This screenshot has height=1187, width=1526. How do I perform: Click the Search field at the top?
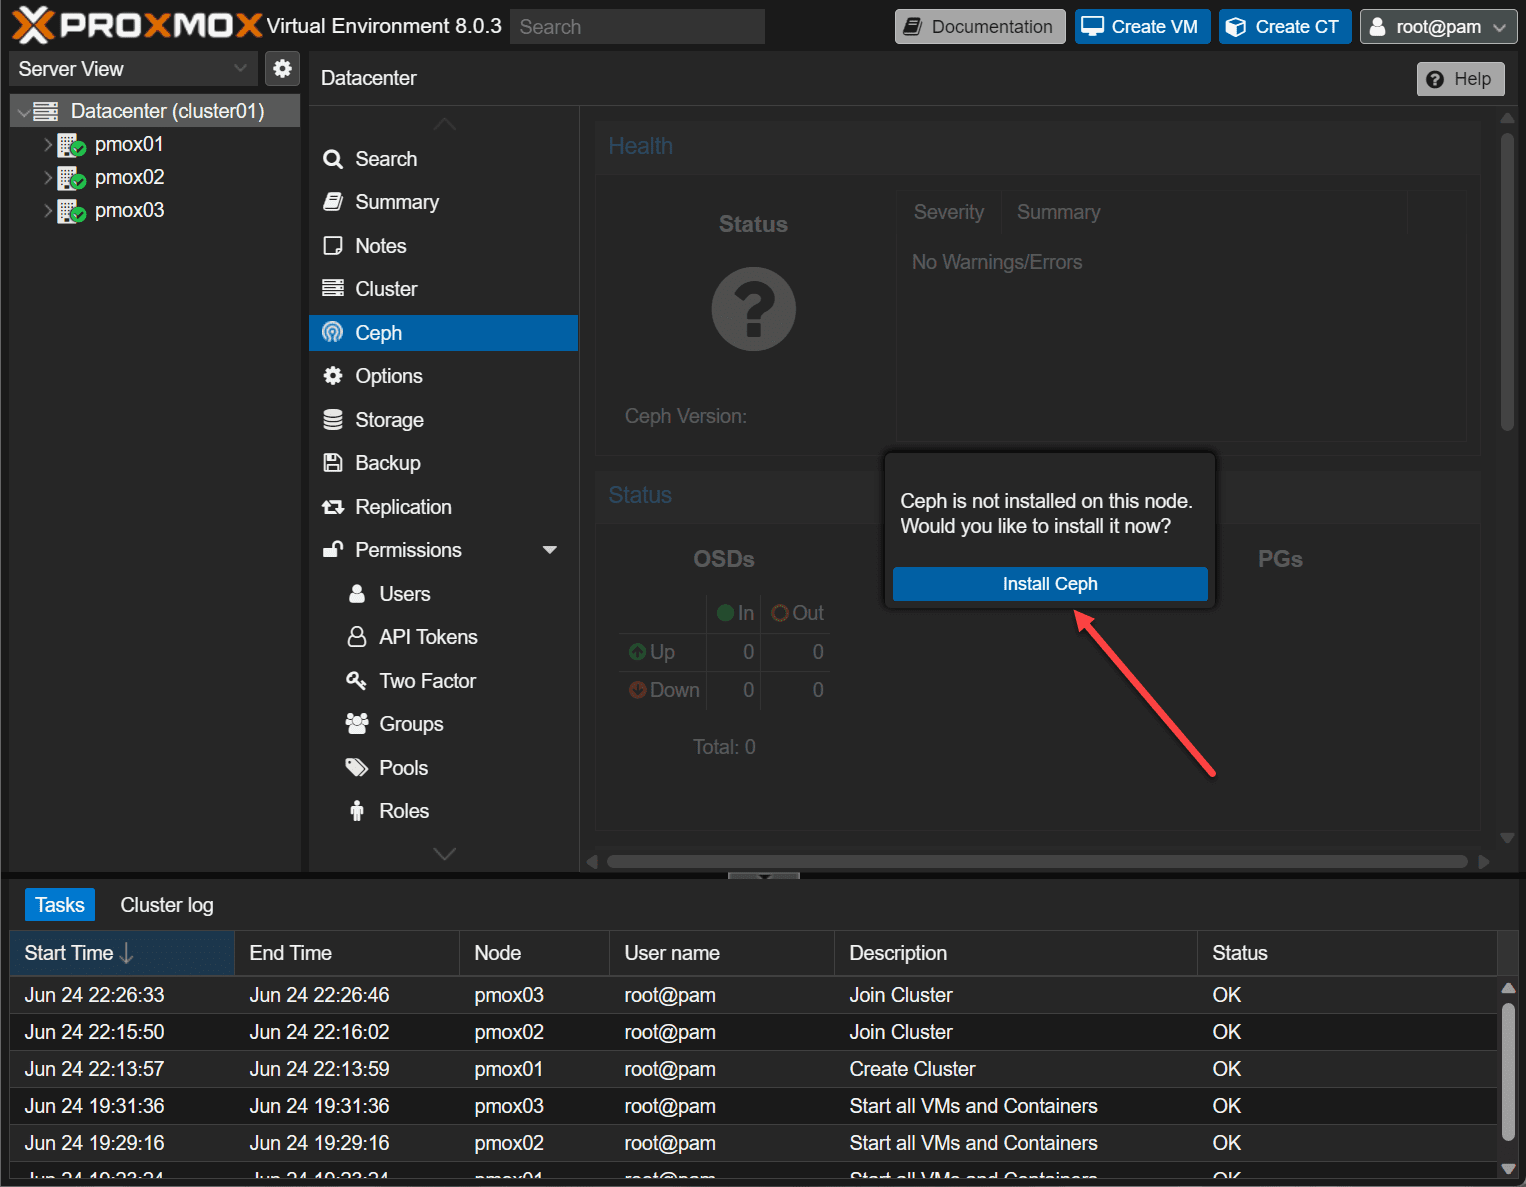coord(637,26)
